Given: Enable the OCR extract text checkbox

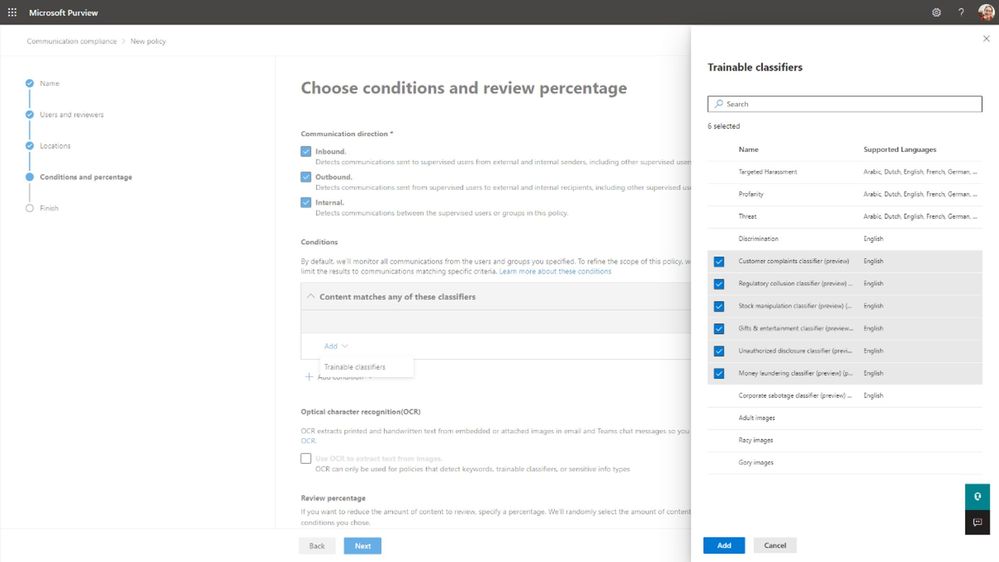Looking at the screenshot, I should [x=306, y=459].
